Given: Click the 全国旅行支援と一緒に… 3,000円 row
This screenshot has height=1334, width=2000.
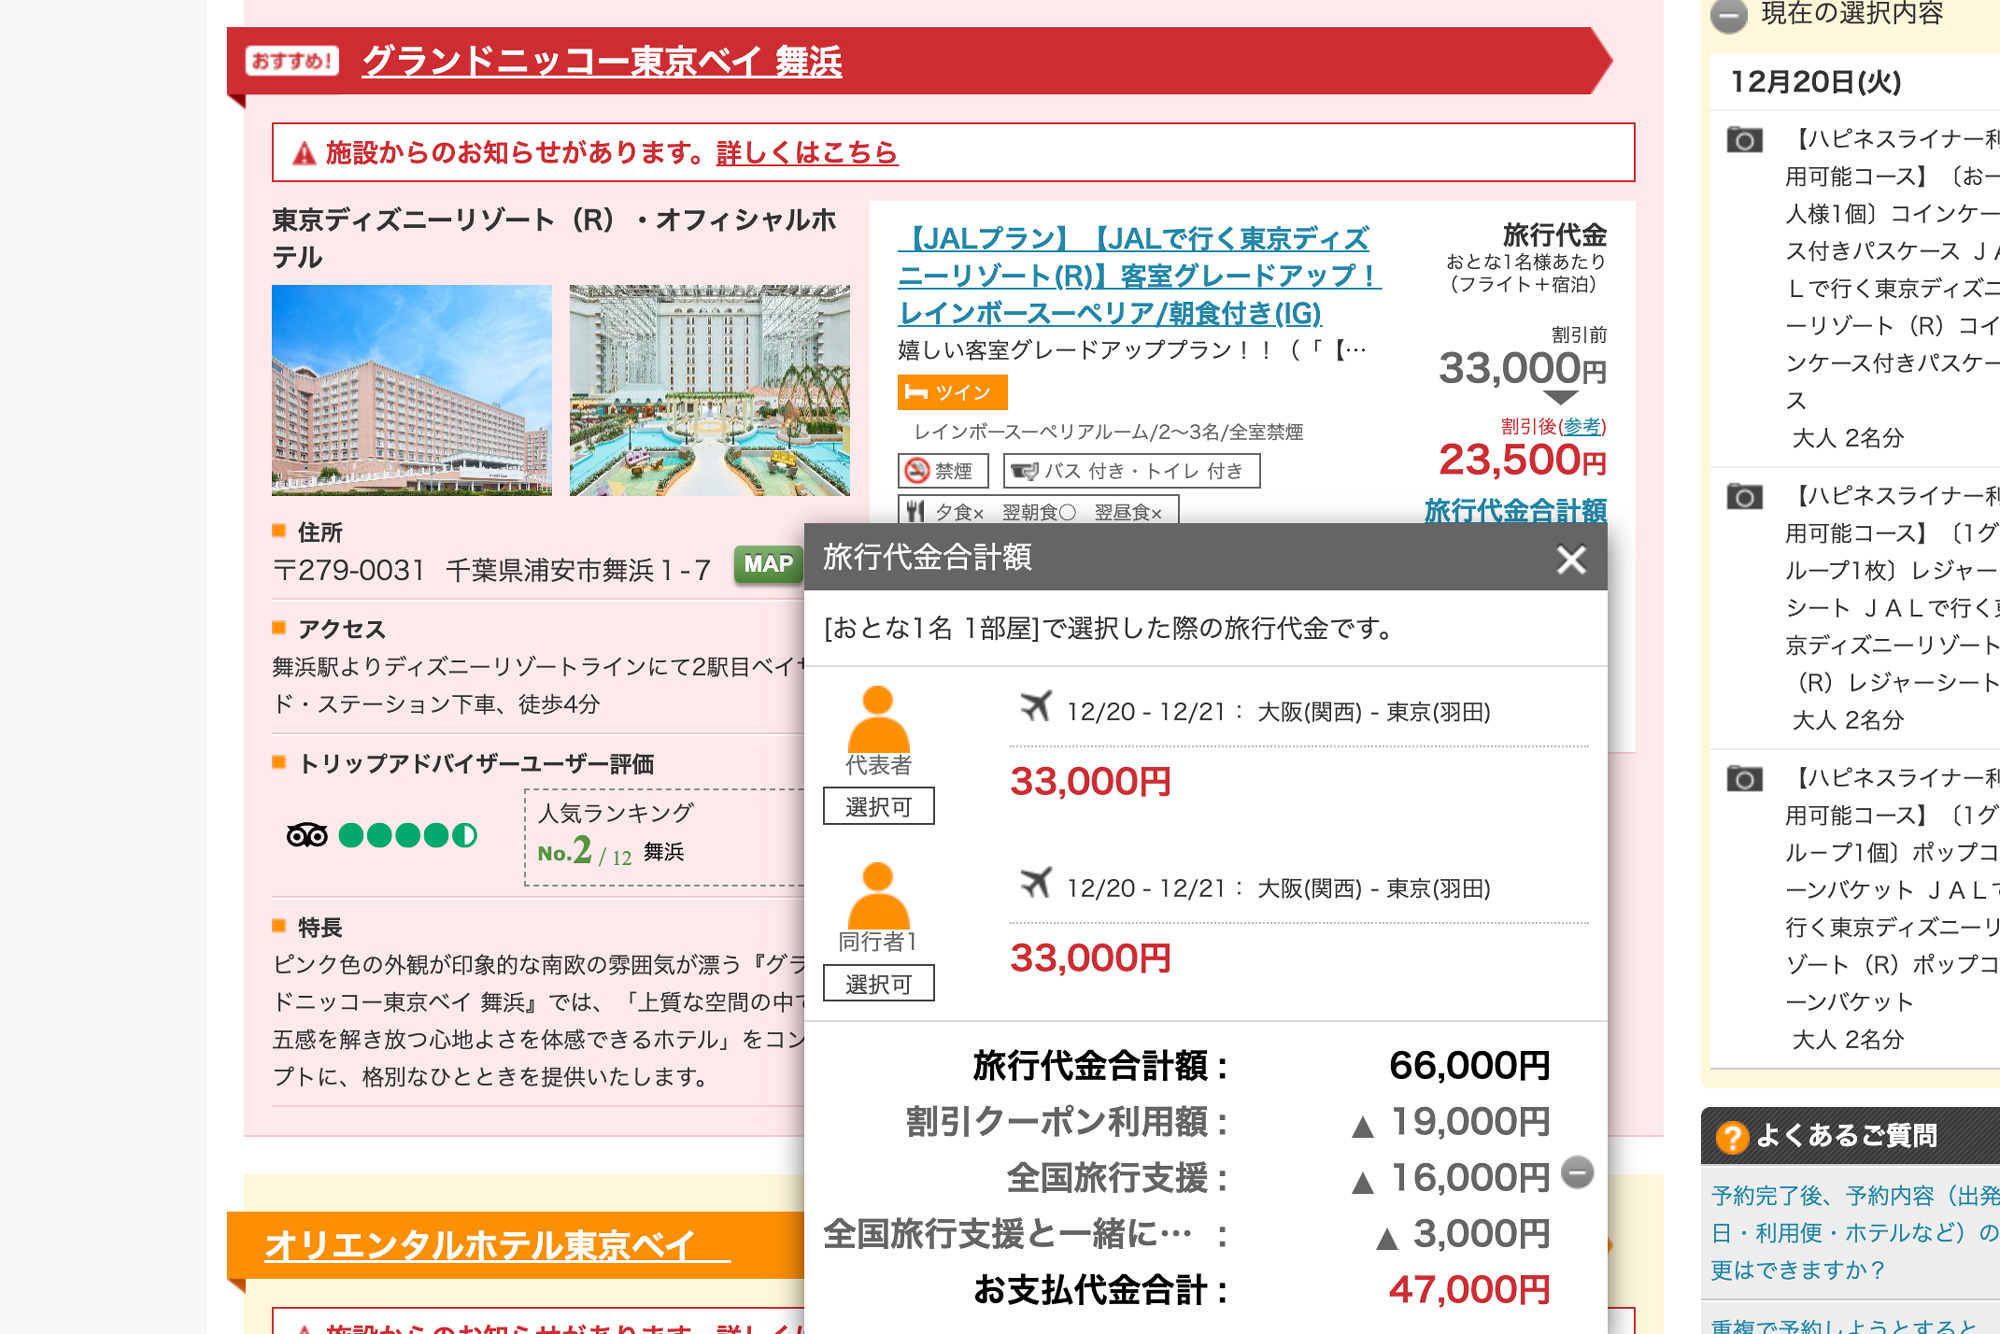Looking at the screenshot, I should coord(1186,1234).
